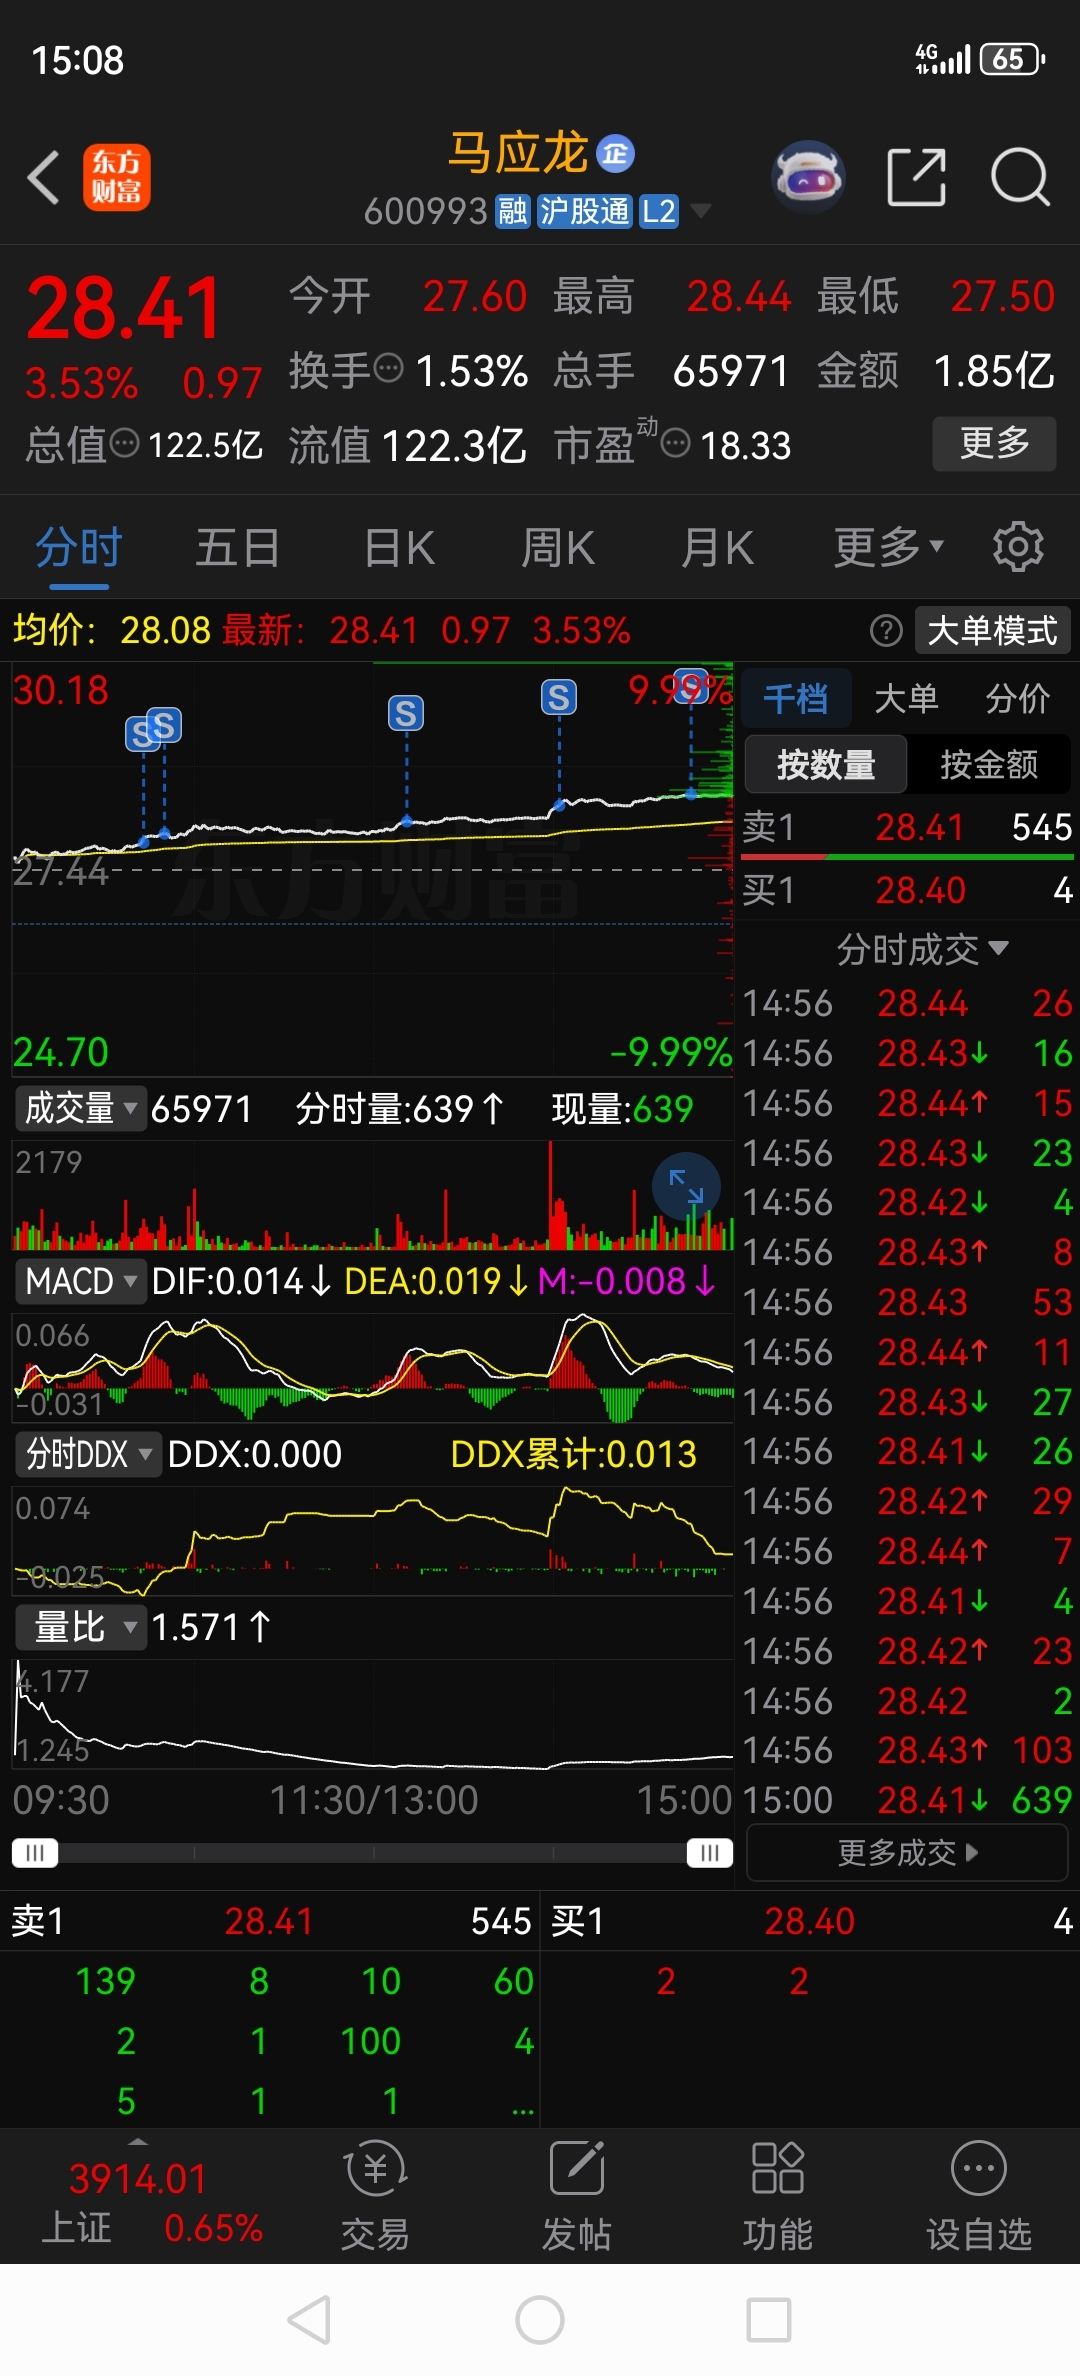Tap Android recent apps button
The height and width of the screenshot is (2376, 1080).
point(770,2320)
